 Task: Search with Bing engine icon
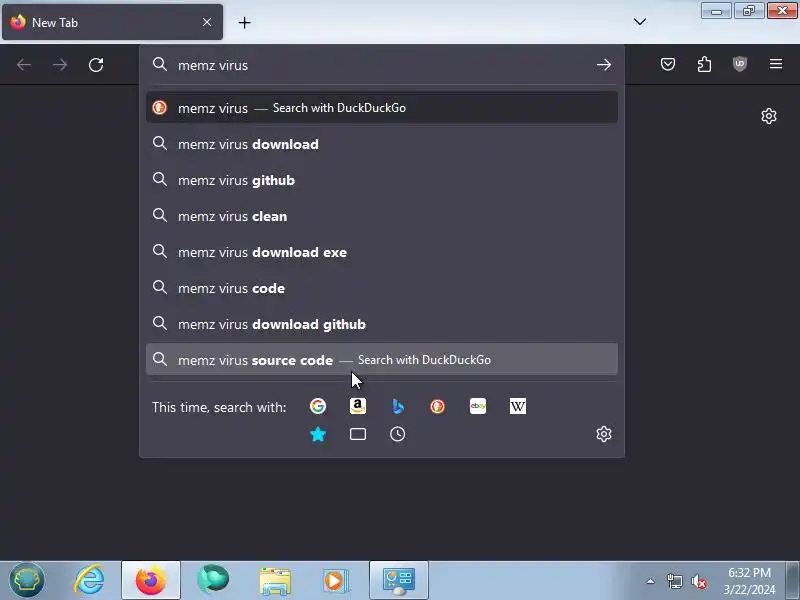[398, 406]
